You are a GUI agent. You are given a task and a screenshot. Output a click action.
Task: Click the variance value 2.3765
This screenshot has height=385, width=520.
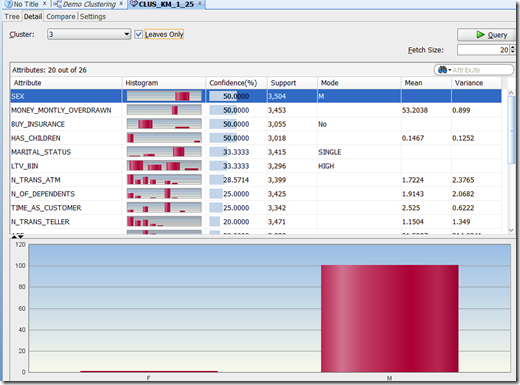coord(463,180)
